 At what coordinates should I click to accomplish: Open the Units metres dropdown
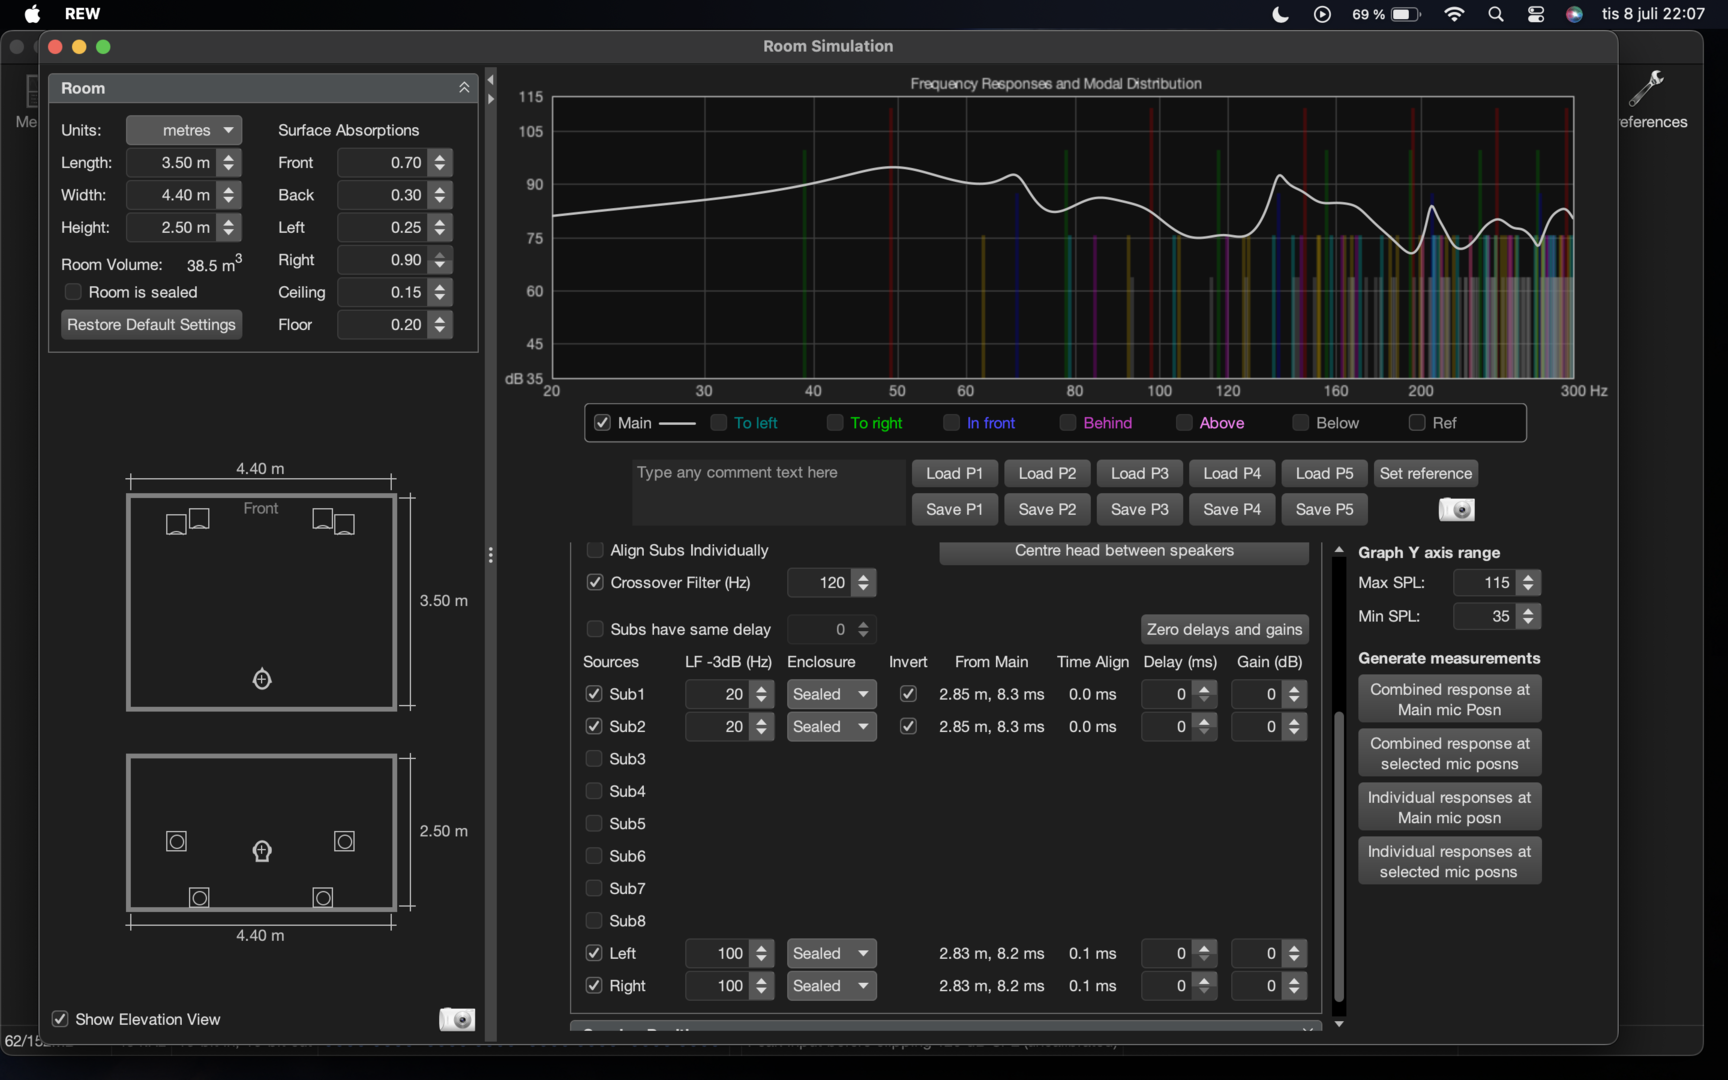pyautogui.click(x=184, y=130)
